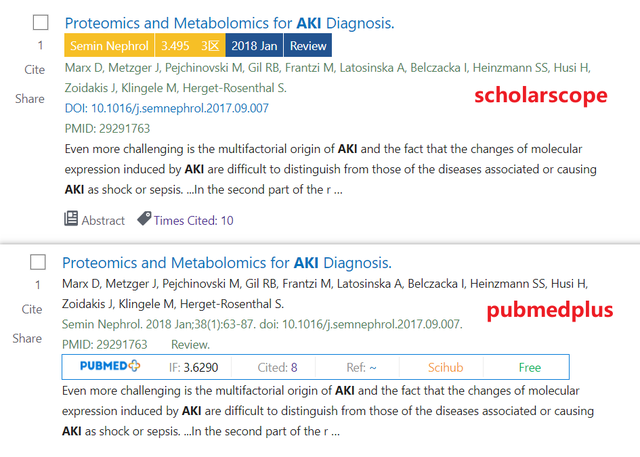
Task: Click the Abstract book icon
Action: click(x=71, y=219)
